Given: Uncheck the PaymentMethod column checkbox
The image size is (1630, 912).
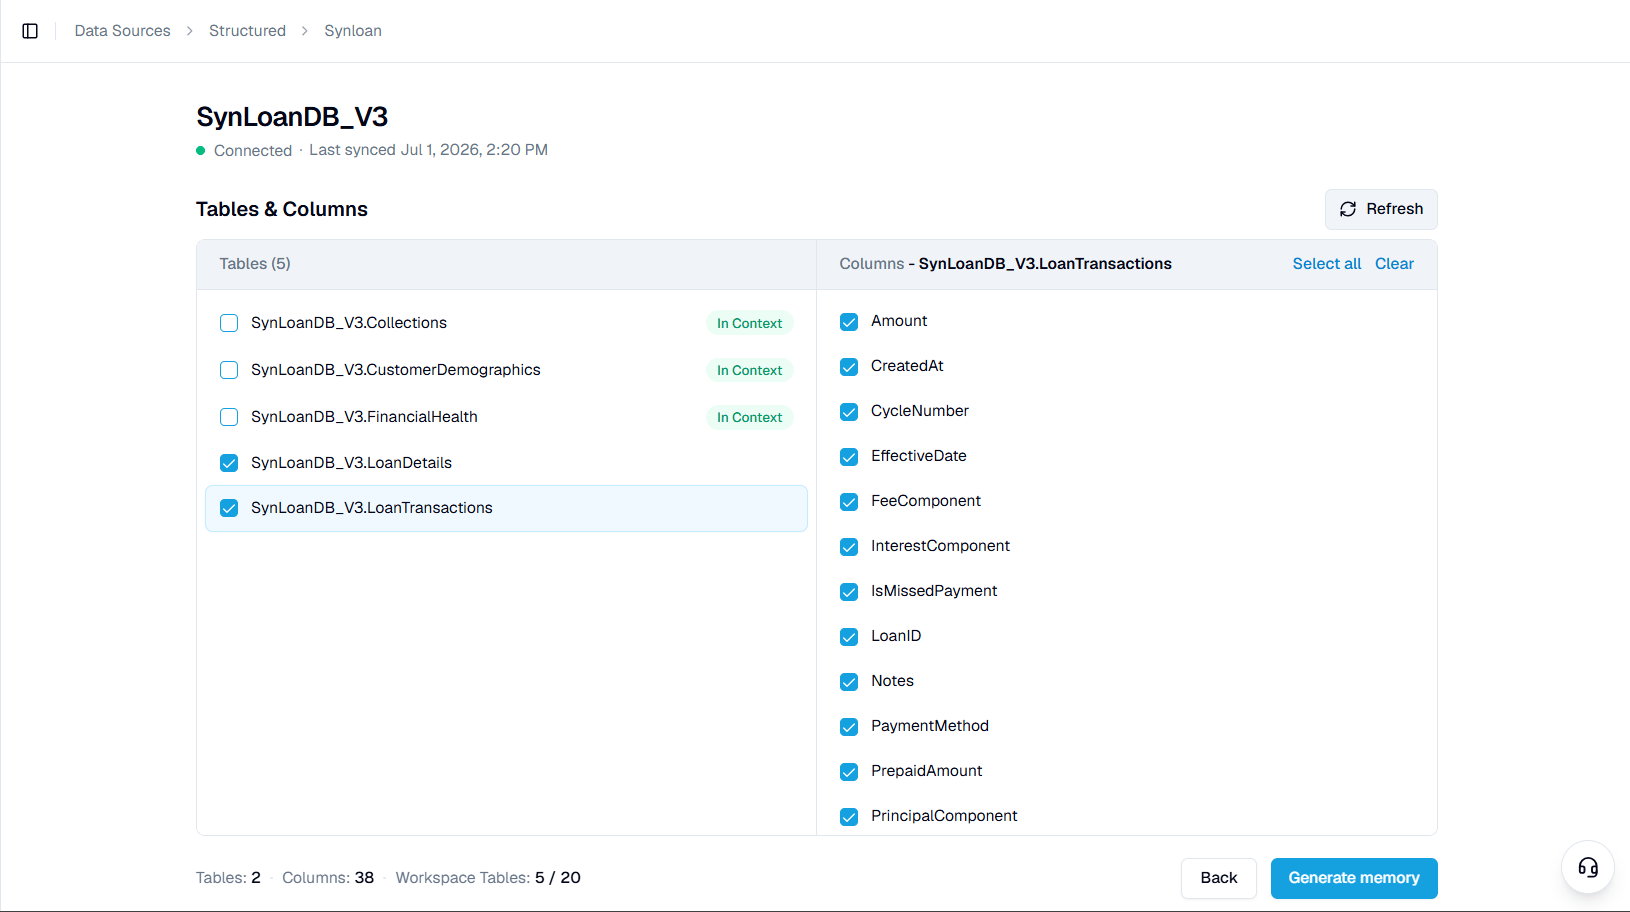Looking at the screenshot, I should pos(849,727).
